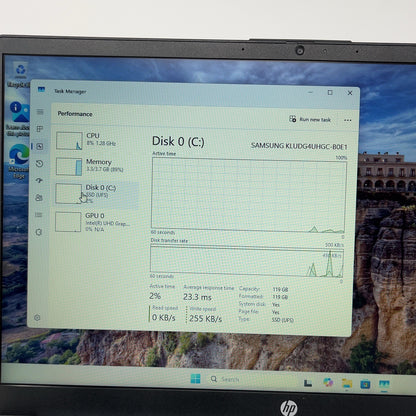Open the Details page icon
The height and width of the screenshot is (416, 416).
tap(38, 215)
